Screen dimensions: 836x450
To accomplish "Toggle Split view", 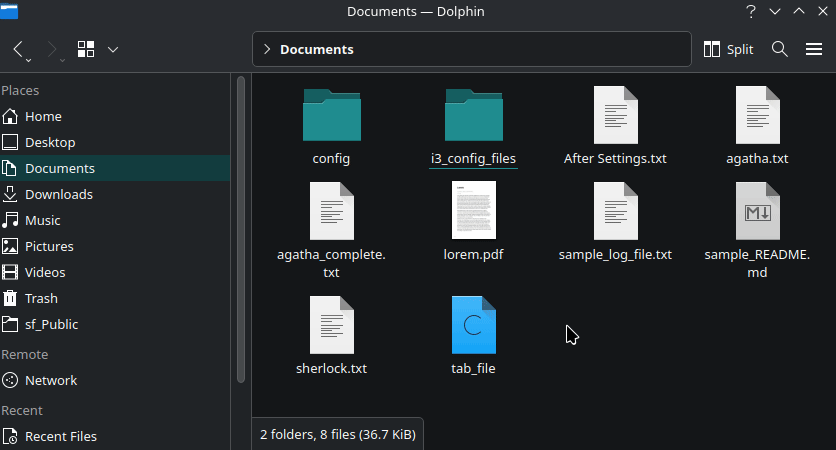I will click(x=729, y=49).
